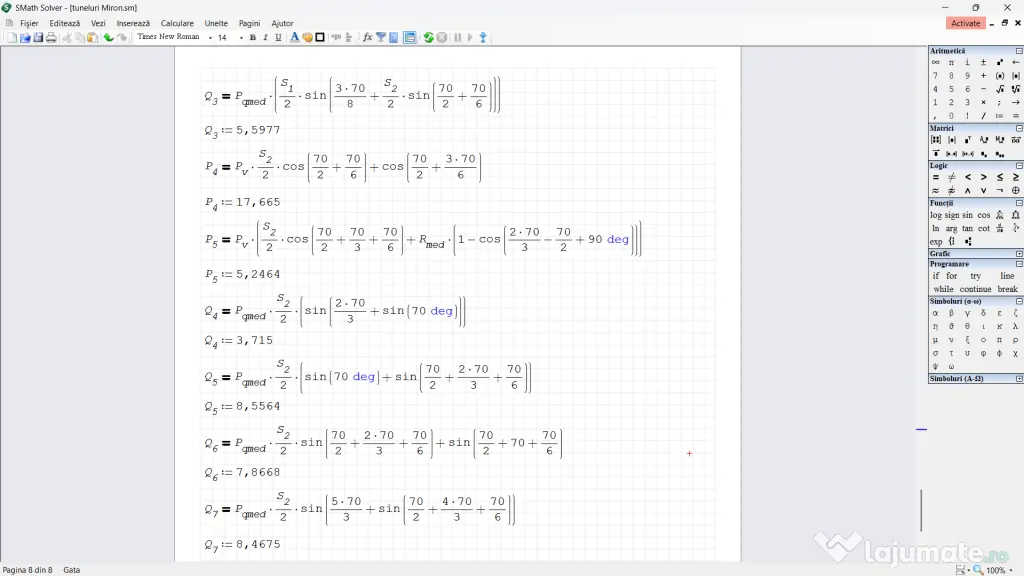Insert the Greek letter lambda

[x=1016, y=327]
